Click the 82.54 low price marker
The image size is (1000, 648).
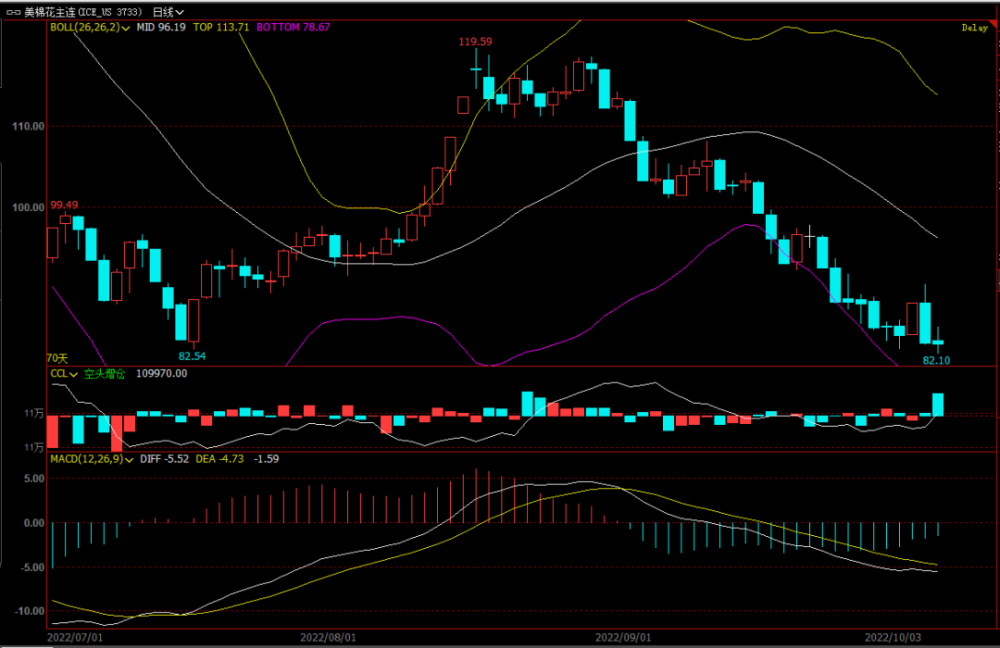click(192, 356)
